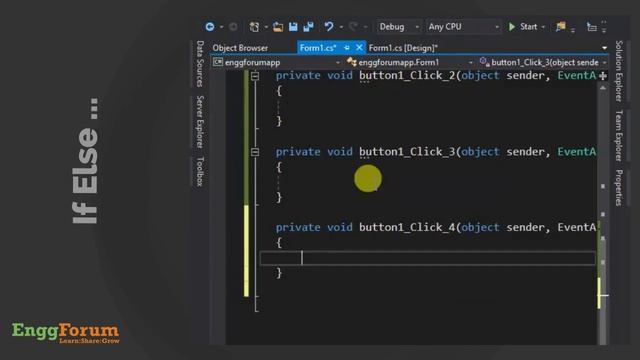The height and width of the screenshot is (360, 640).
Task: Click the empty line inside button1_Click_4 body
Action: pyautogui.click(x=427, y=258)
